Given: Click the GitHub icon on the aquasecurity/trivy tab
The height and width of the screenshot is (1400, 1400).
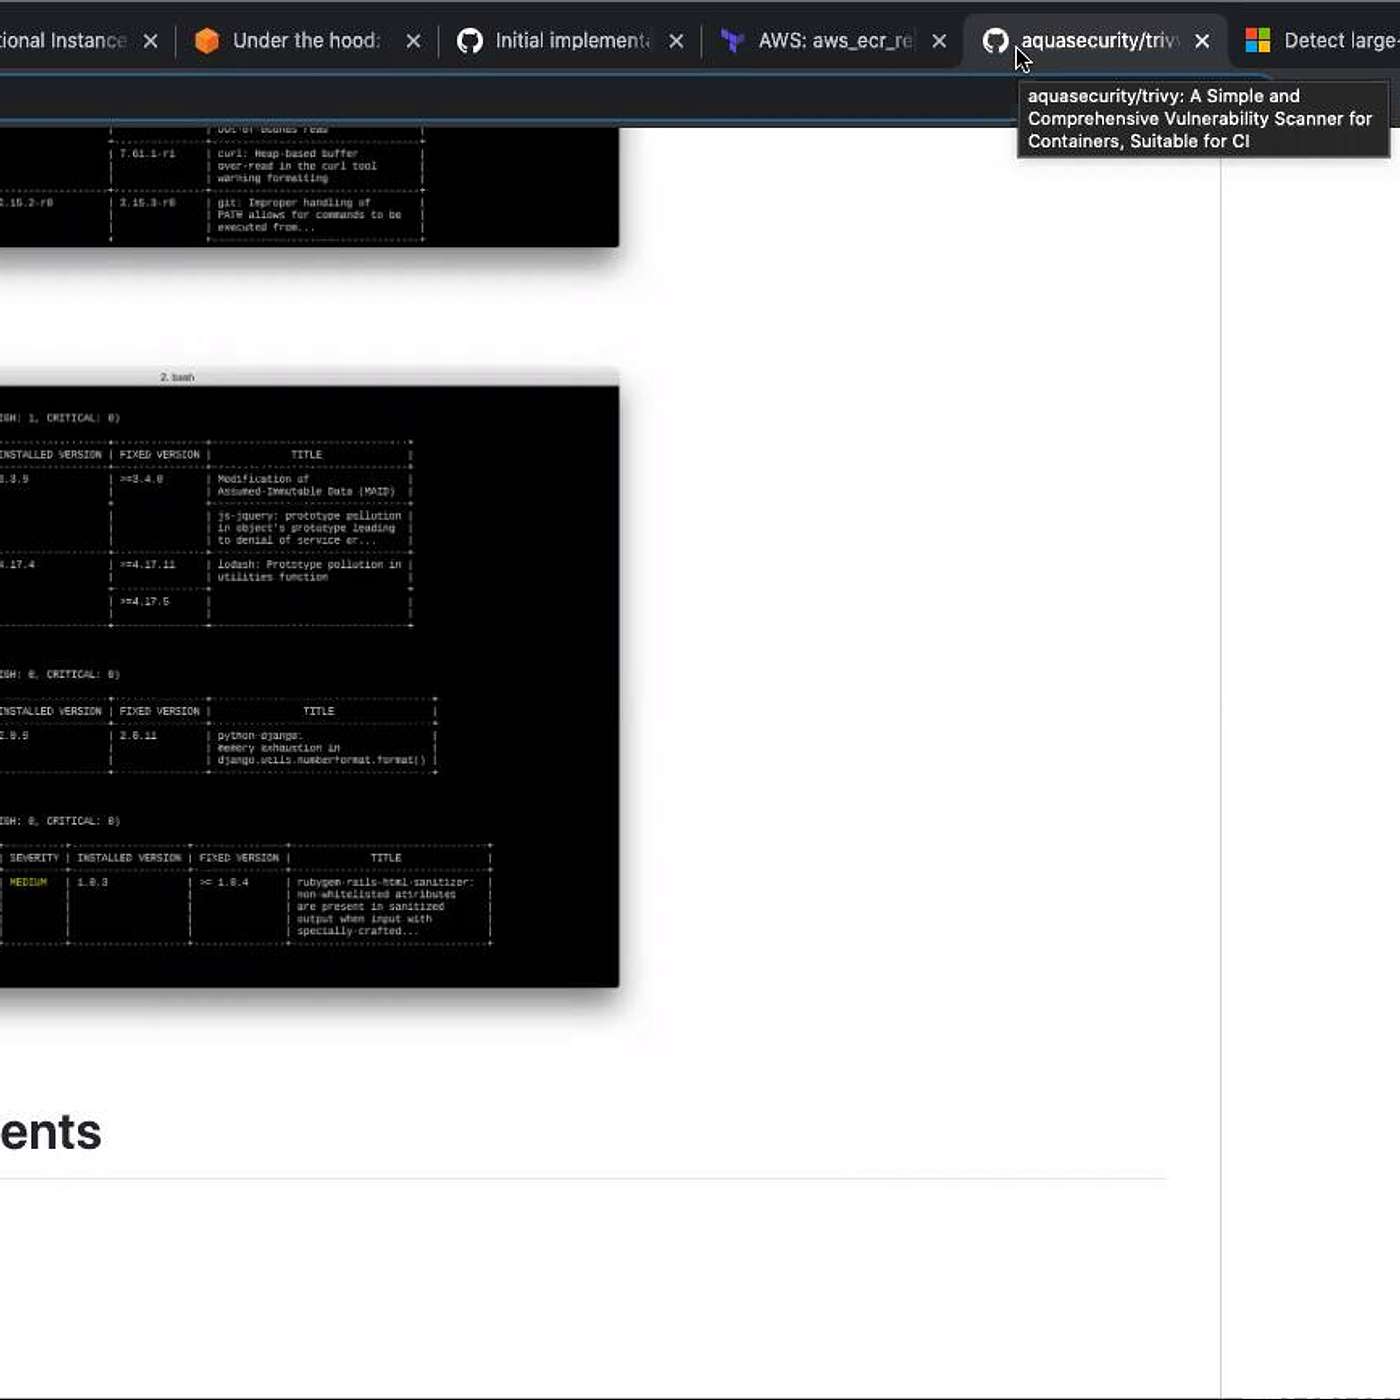Looking at the screenshot, I should coord(995,41).
